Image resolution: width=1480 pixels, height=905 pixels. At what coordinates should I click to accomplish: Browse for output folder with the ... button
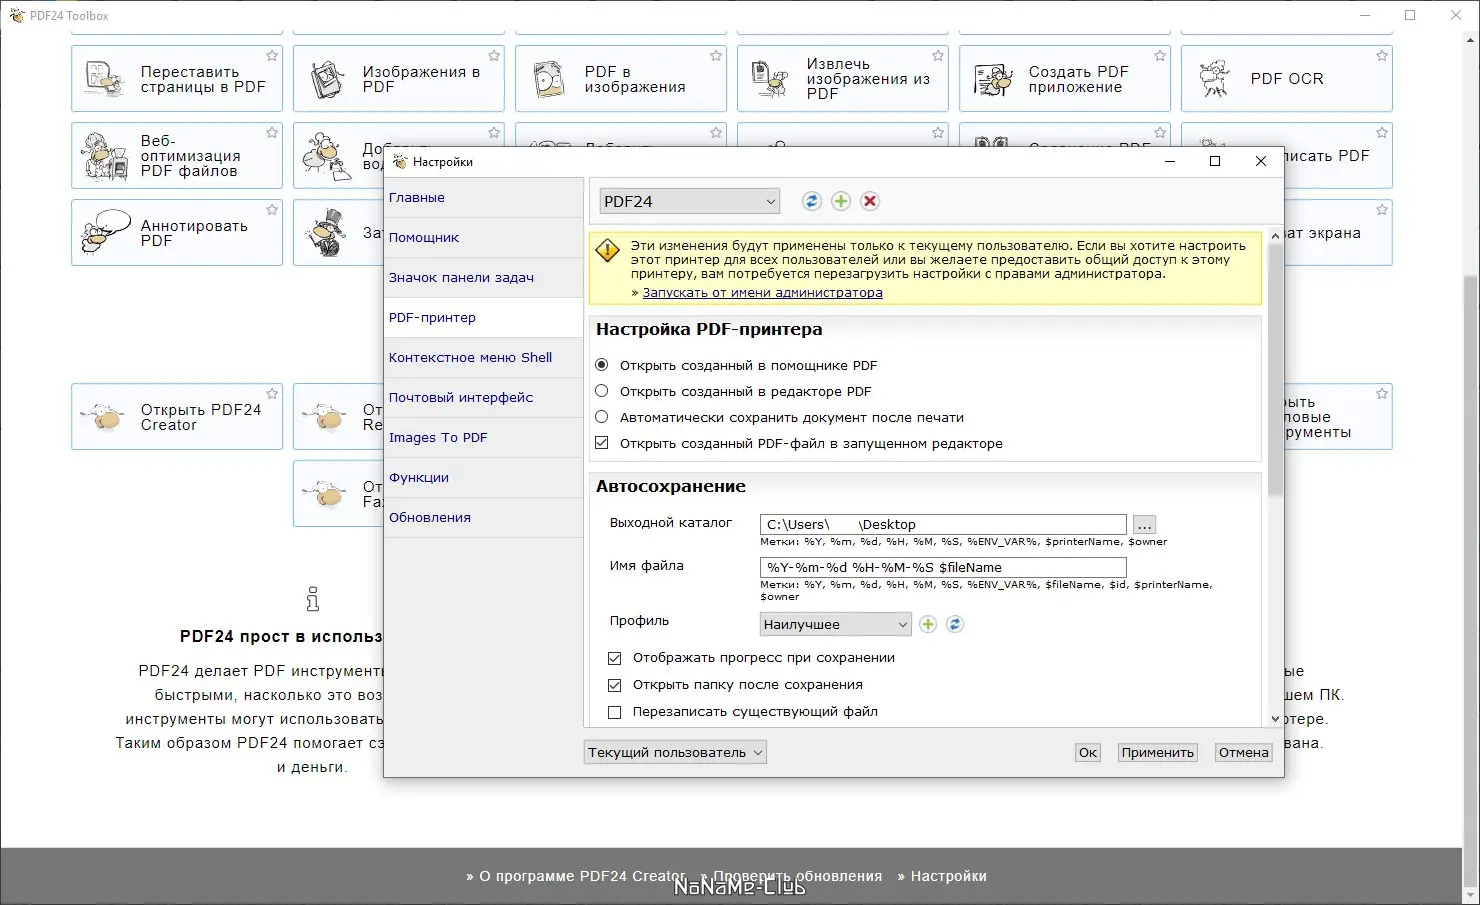(x=1145, y=524)
